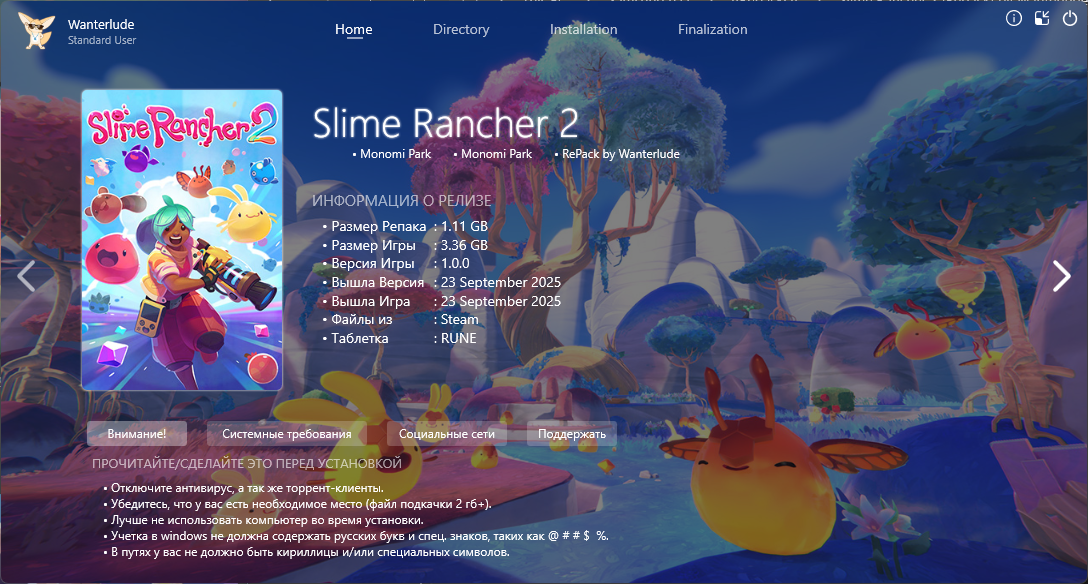Switch to the Home tab
This screenshot has height=584, width=1088.
tap(354, 29)
